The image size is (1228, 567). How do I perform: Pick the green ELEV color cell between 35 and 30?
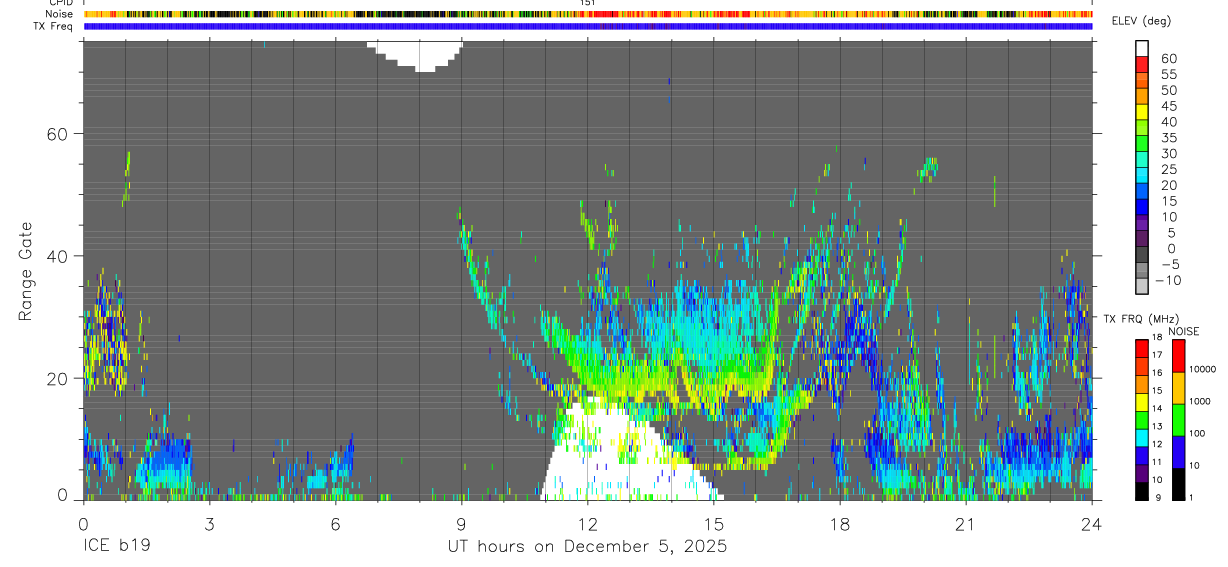(1142, 144)
